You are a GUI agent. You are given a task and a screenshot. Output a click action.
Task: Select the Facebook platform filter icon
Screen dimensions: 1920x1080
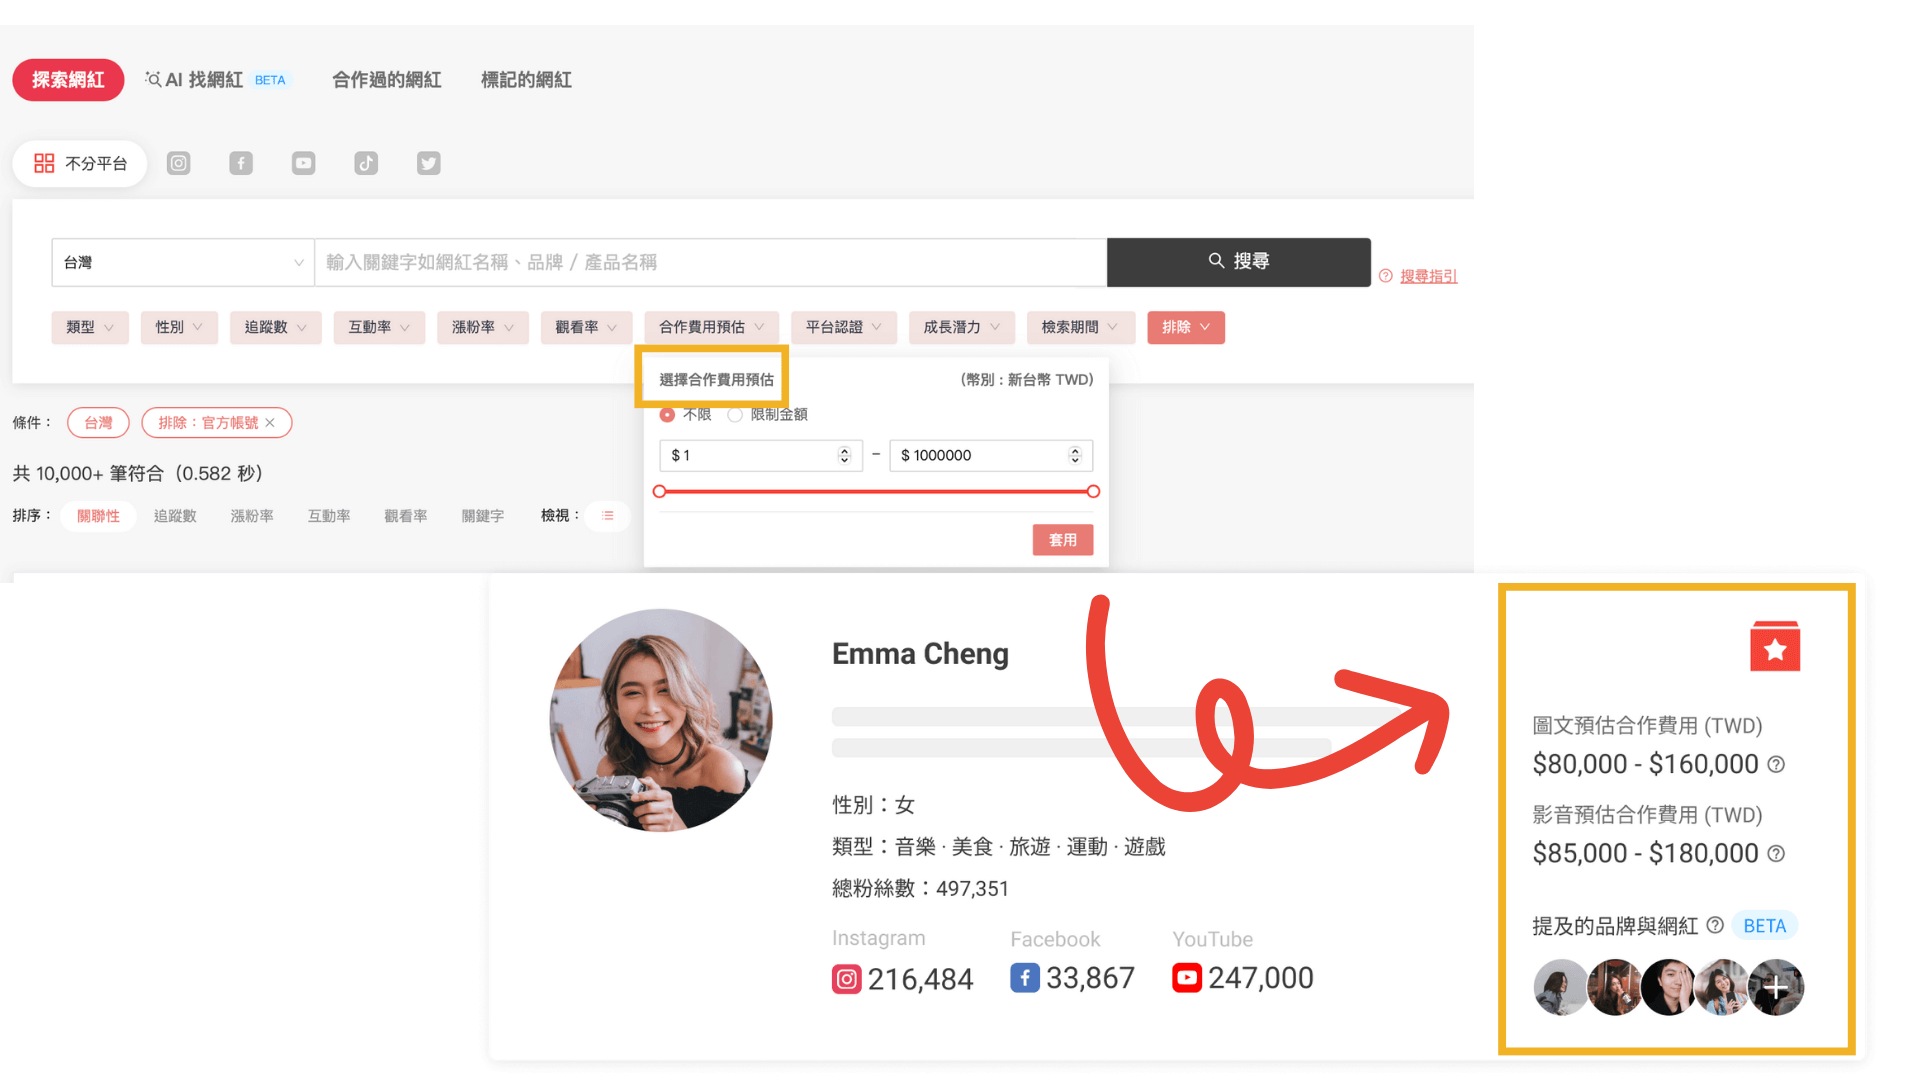click(x=241, y=163)
